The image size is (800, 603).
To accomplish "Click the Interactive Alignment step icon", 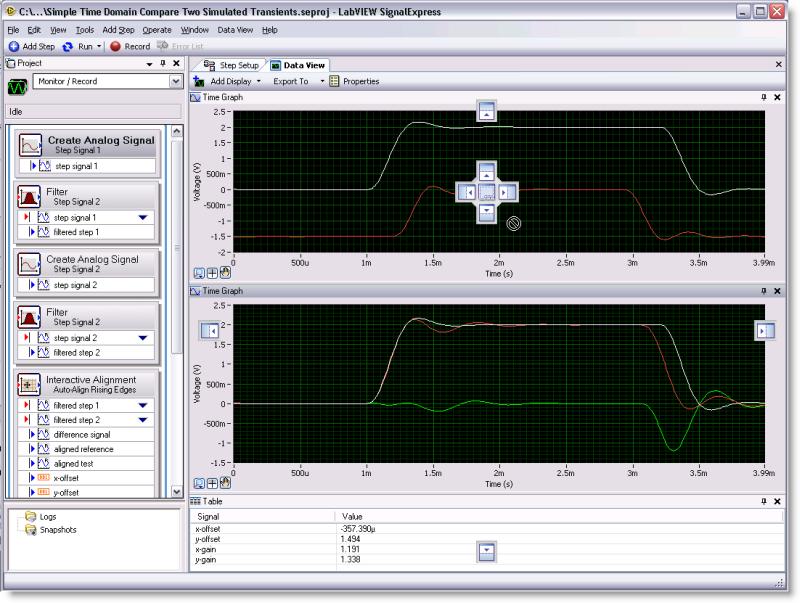I will (x=31, y=386).
